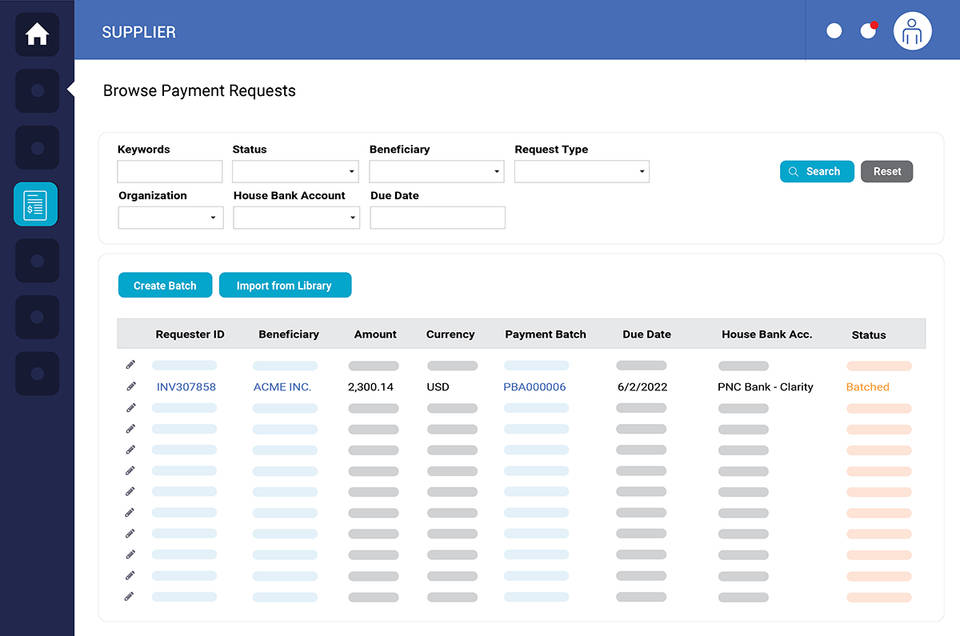Click the Home icon in the sidebar

(36, 33)
